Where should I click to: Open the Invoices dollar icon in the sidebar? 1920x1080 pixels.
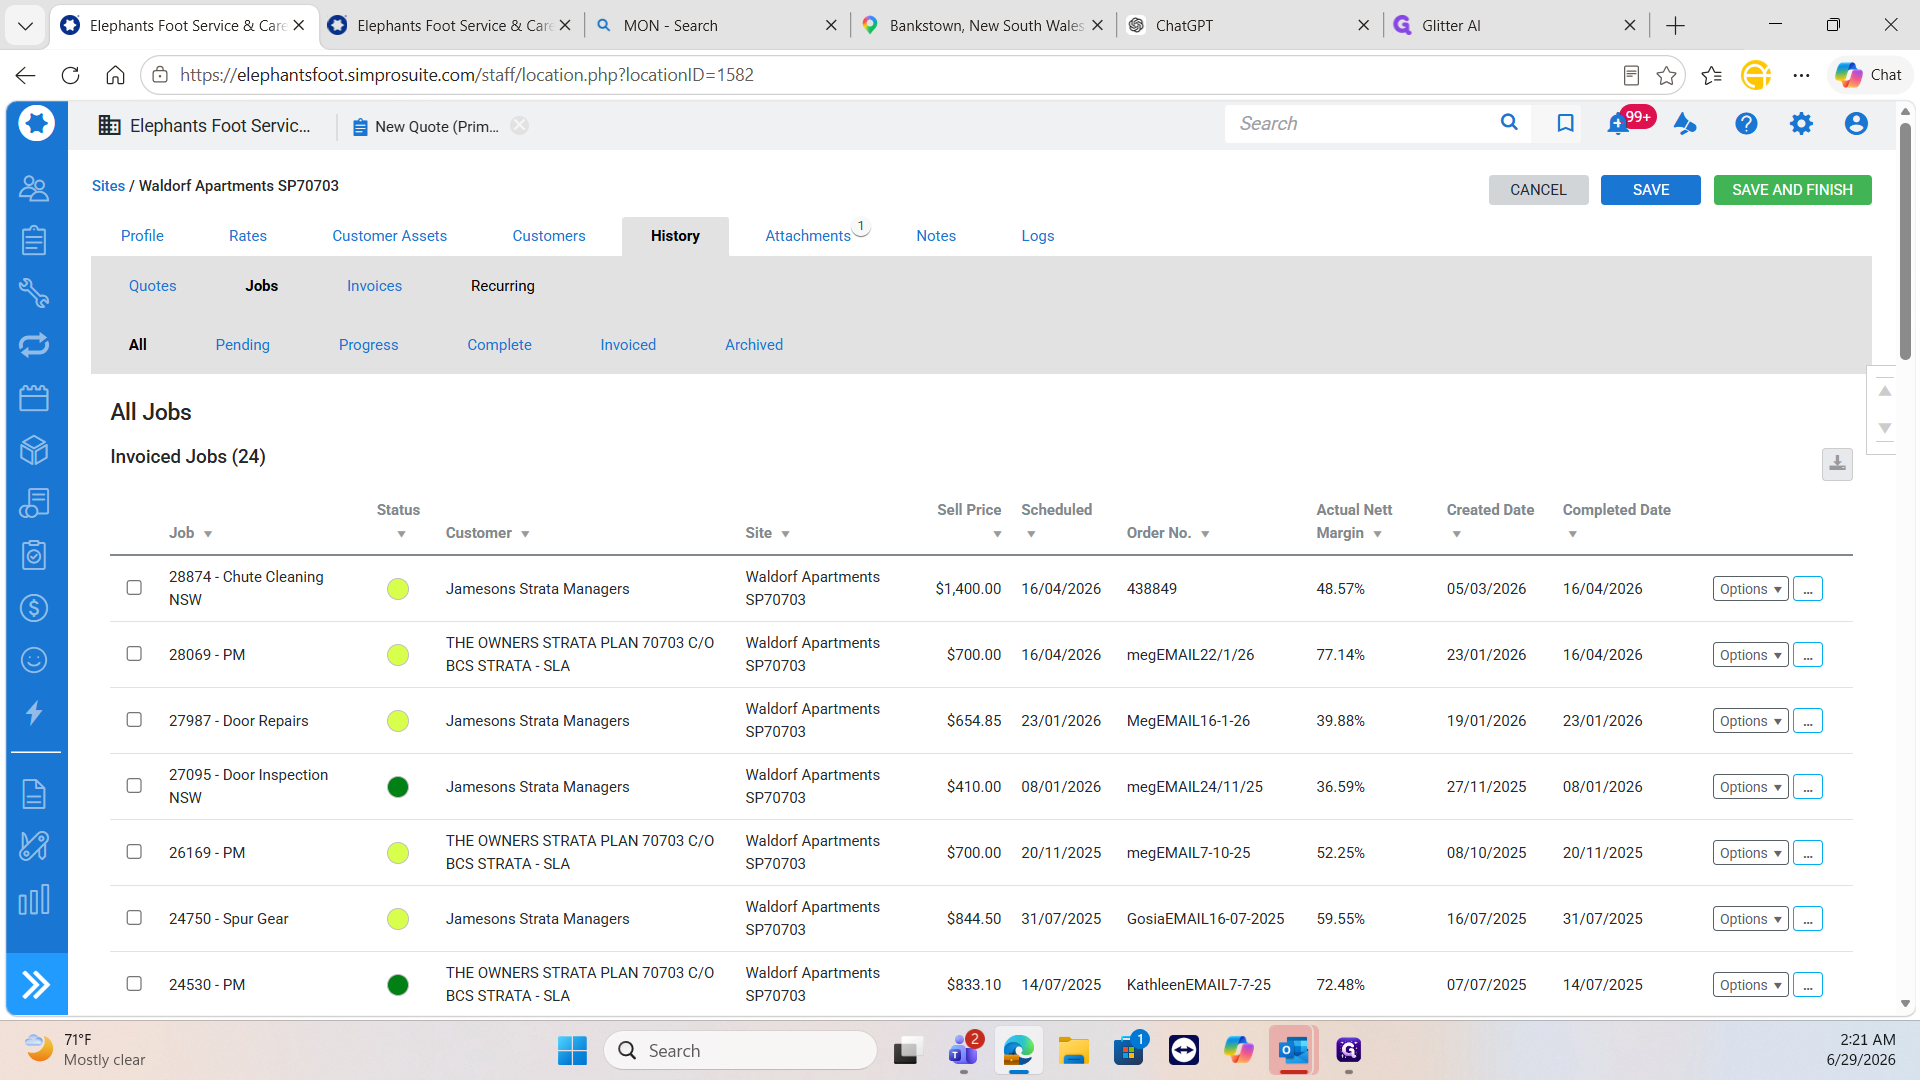point(34,608)
